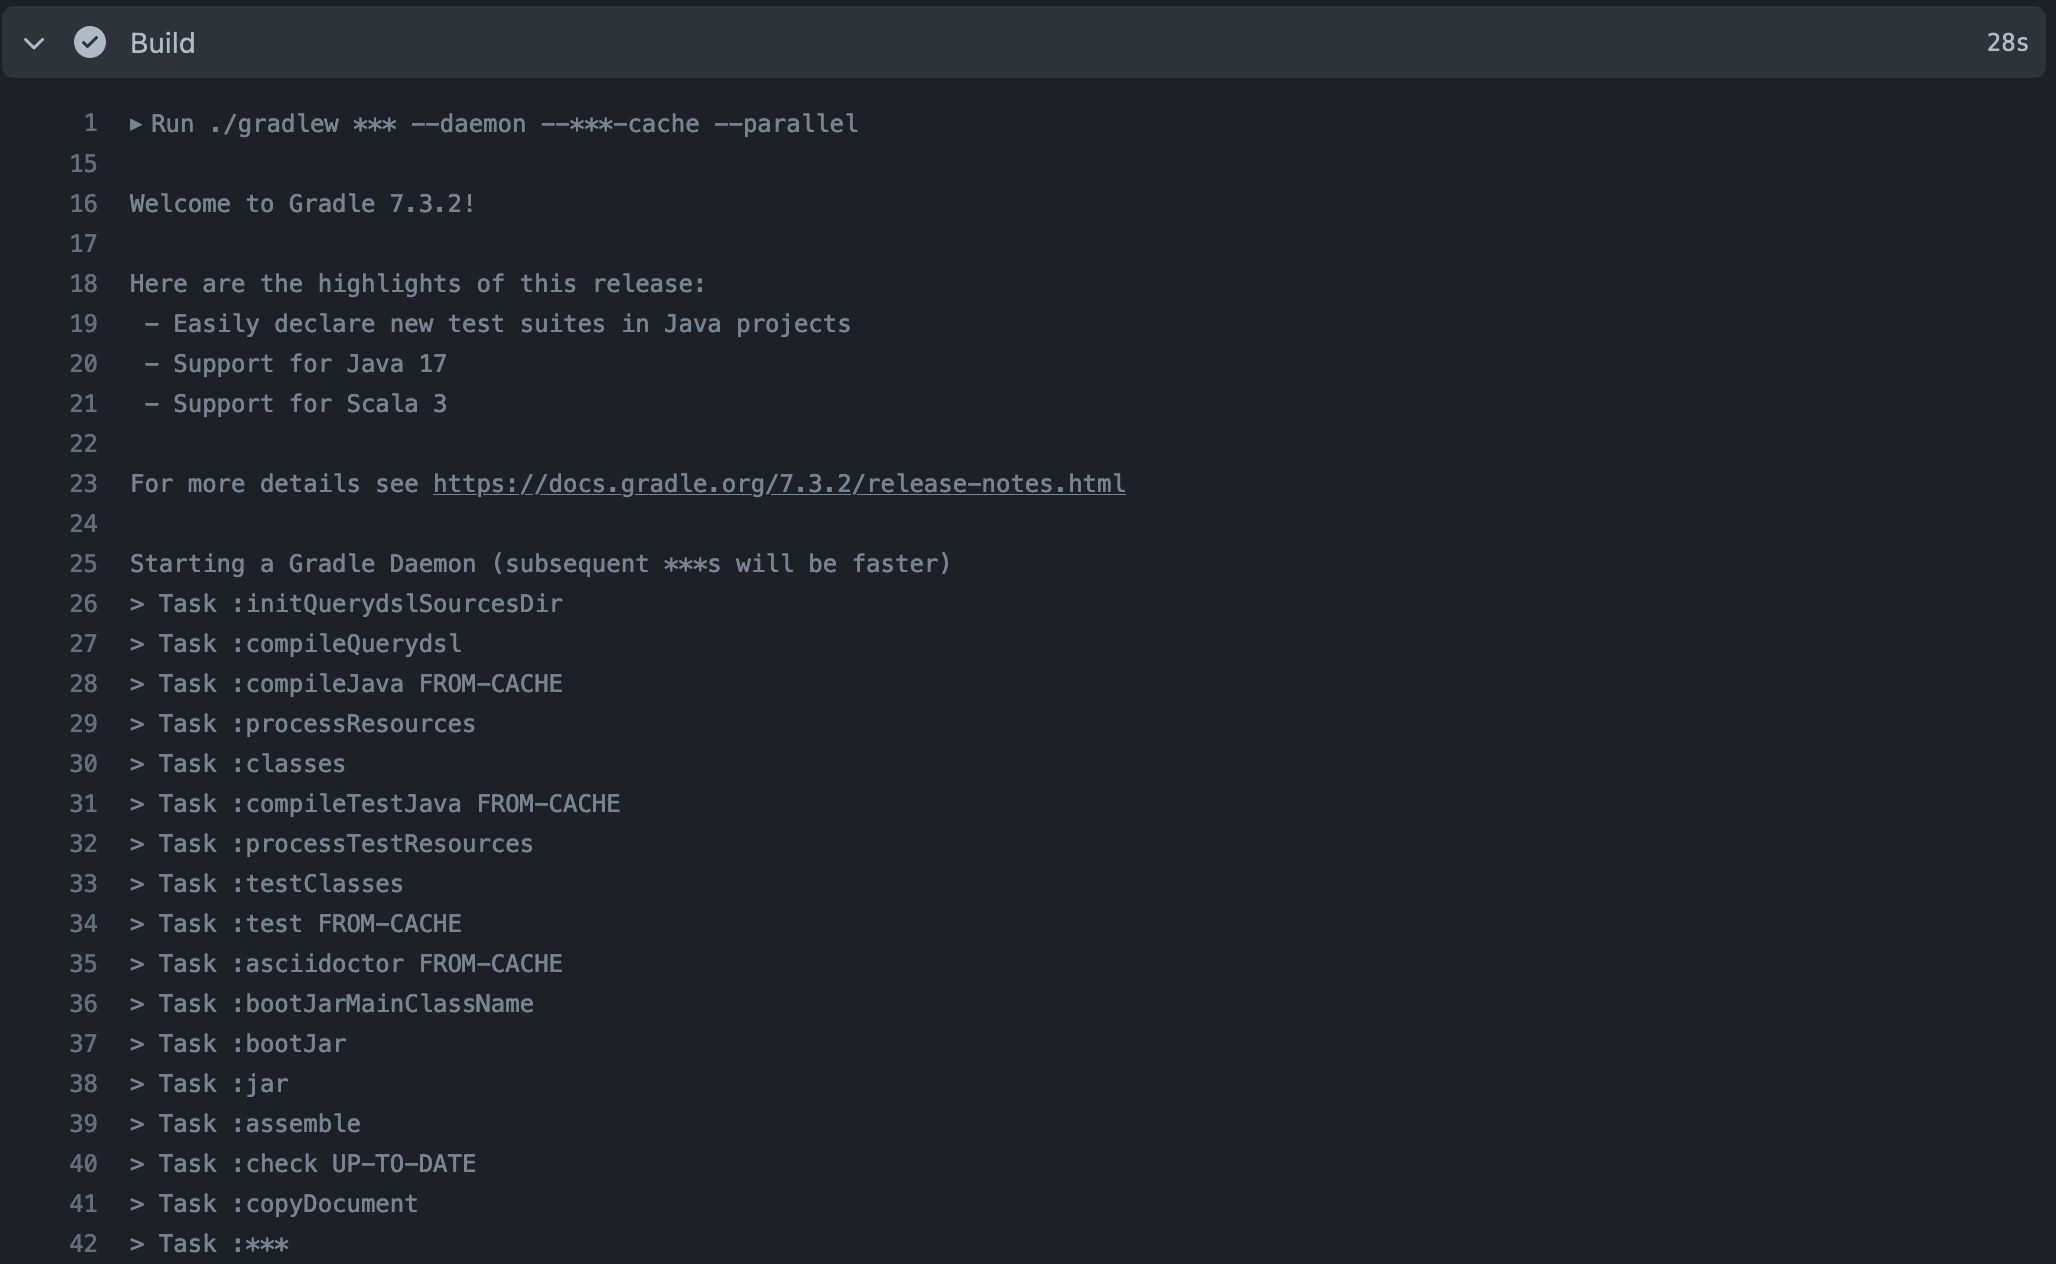Click 'Task :check UP-TO-DATE' line
Screen dimensions: 2056x1264
[303, 1164]
